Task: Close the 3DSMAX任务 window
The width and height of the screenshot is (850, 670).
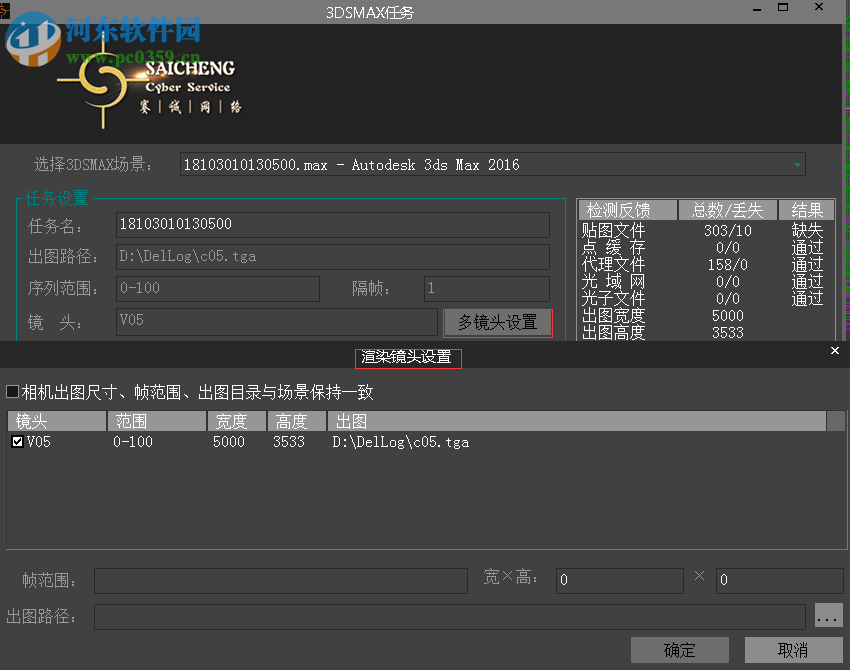Action: 819,7
